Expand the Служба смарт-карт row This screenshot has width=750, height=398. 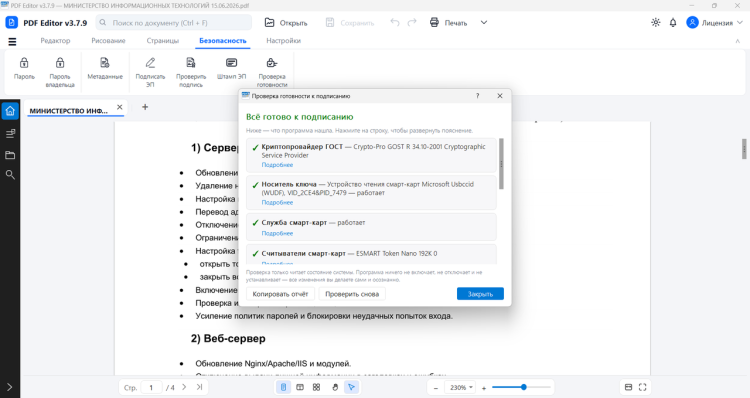[371, 227]
